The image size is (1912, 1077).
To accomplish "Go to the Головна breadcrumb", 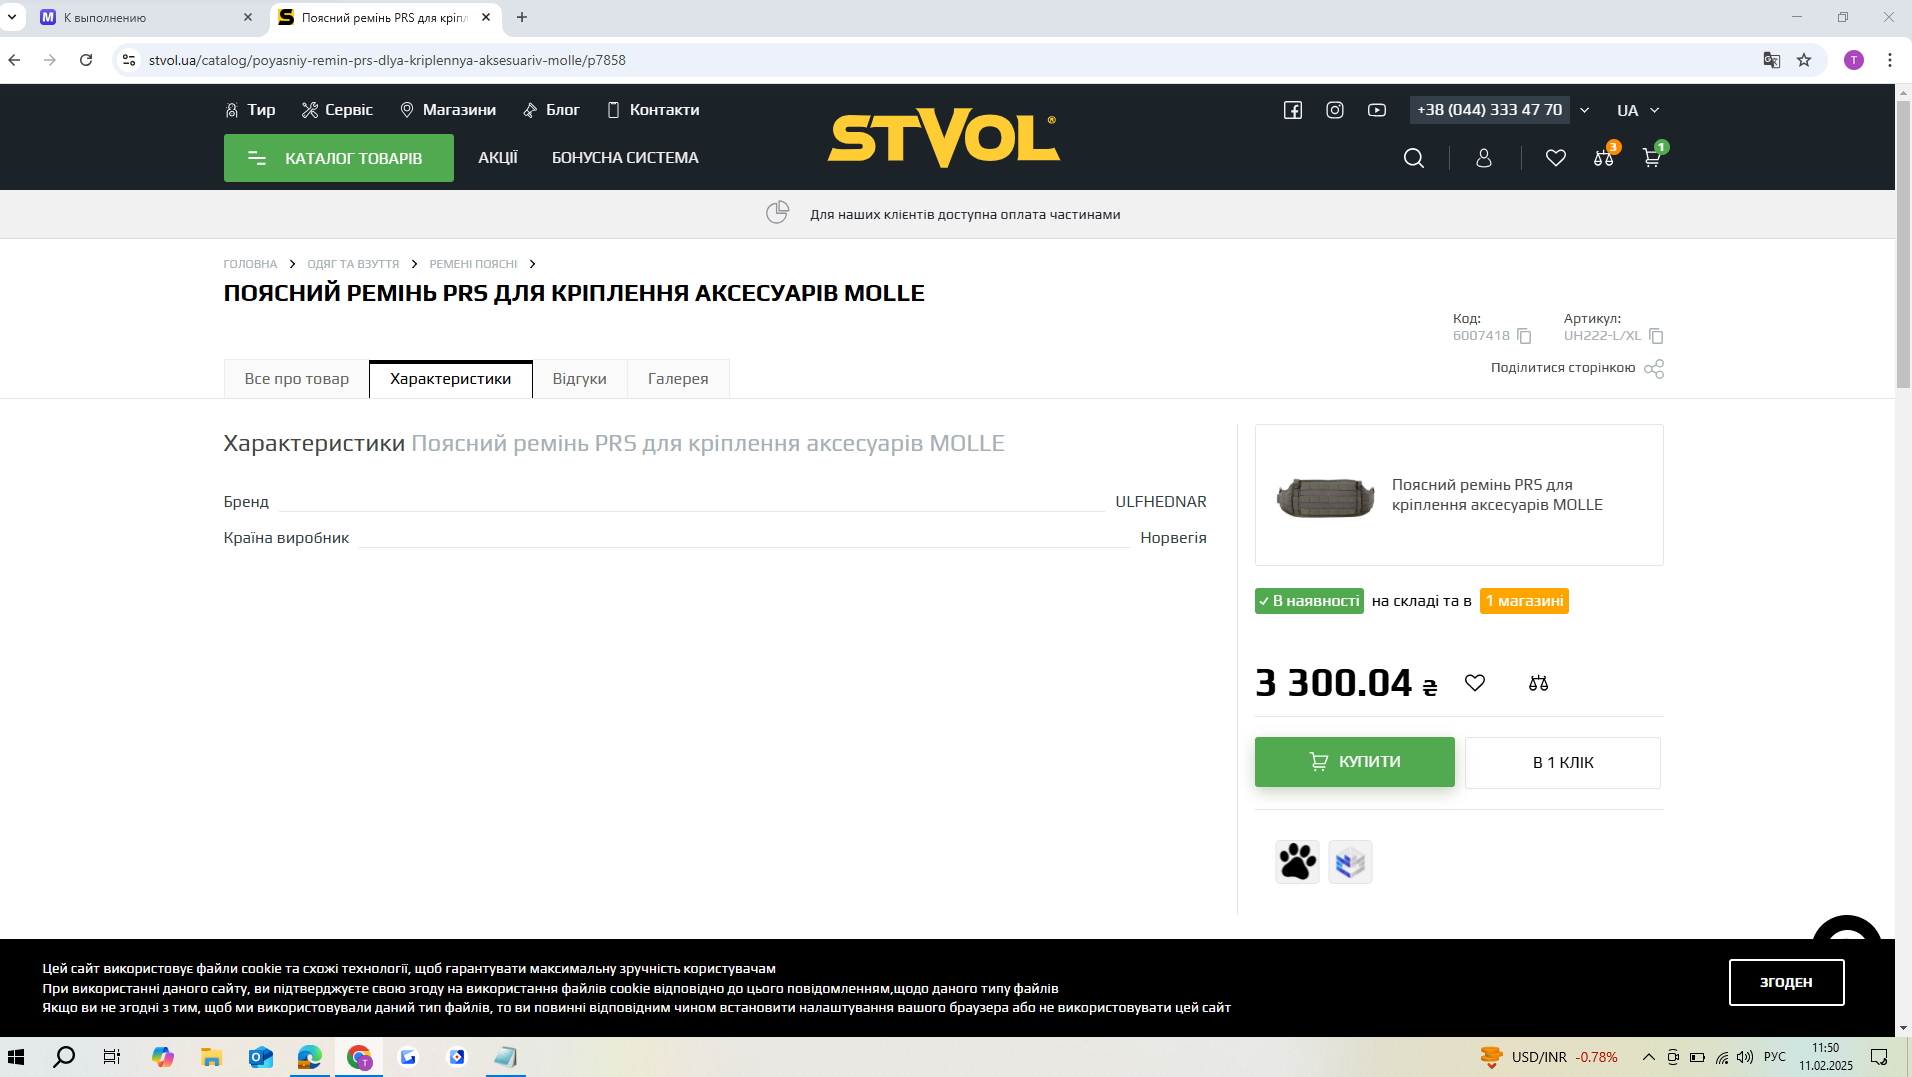I will click(250, 264).
